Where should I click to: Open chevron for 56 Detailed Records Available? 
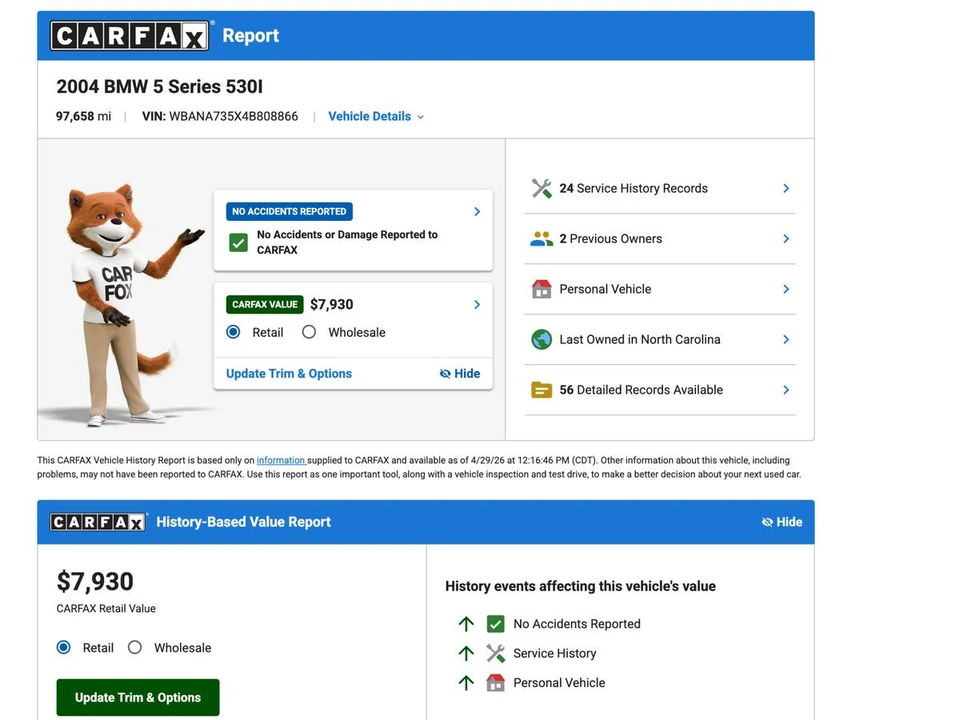[x=786, y=390]
